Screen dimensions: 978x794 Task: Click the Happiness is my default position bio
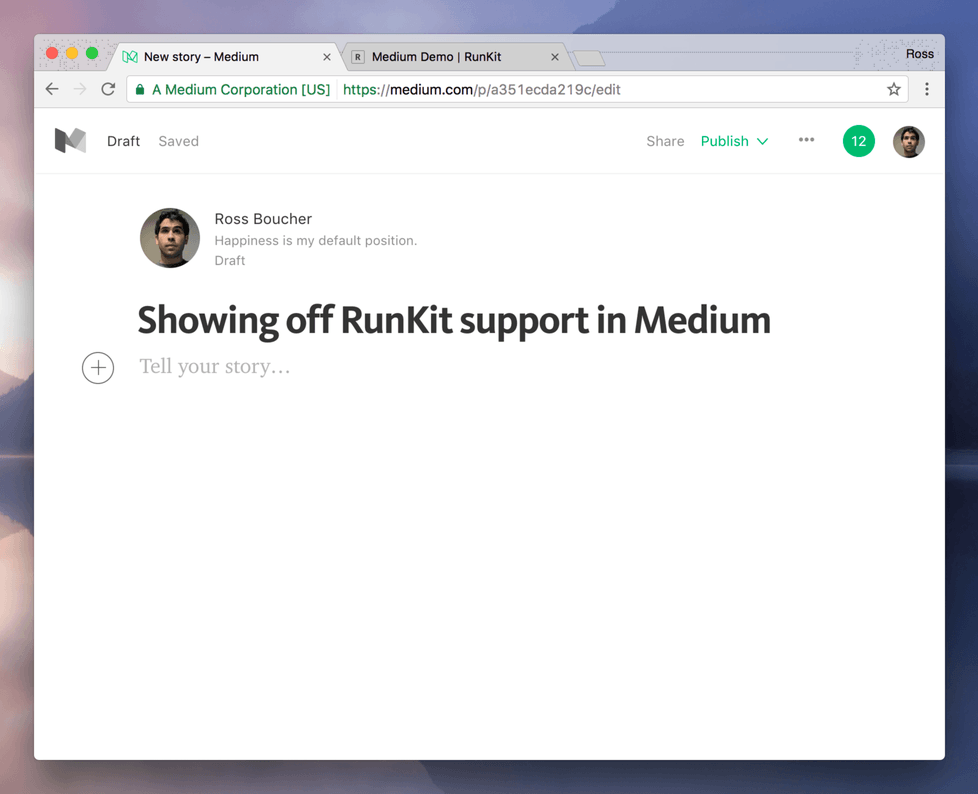pos(316,240)
